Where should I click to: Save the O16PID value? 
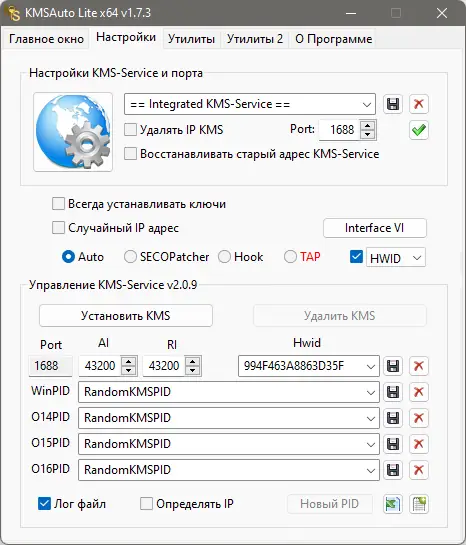[x=393, y=470]
